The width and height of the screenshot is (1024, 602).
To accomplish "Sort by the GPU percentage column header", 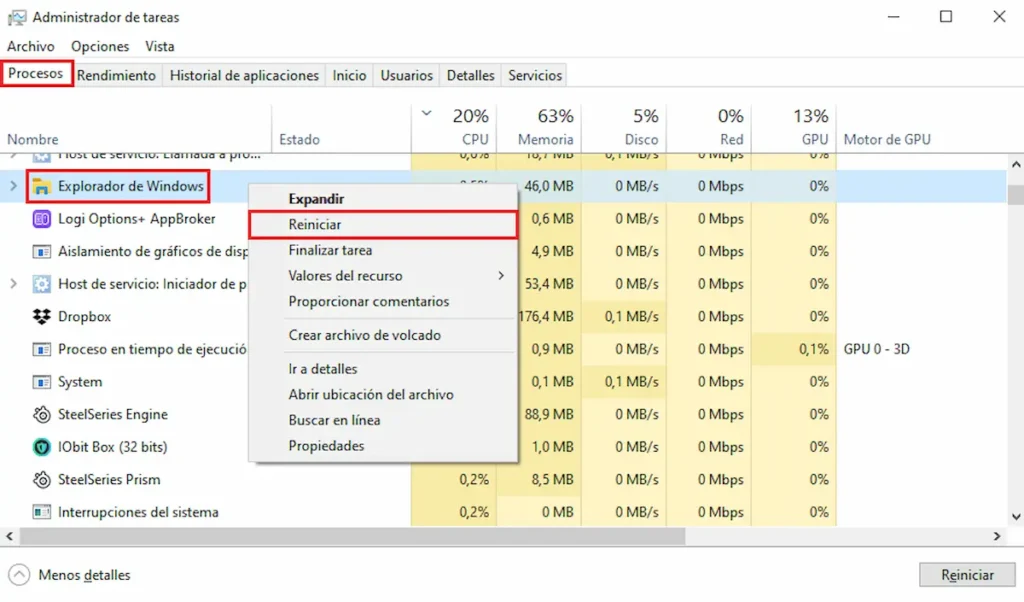I will pyautogui.click(x=793, y=129).
